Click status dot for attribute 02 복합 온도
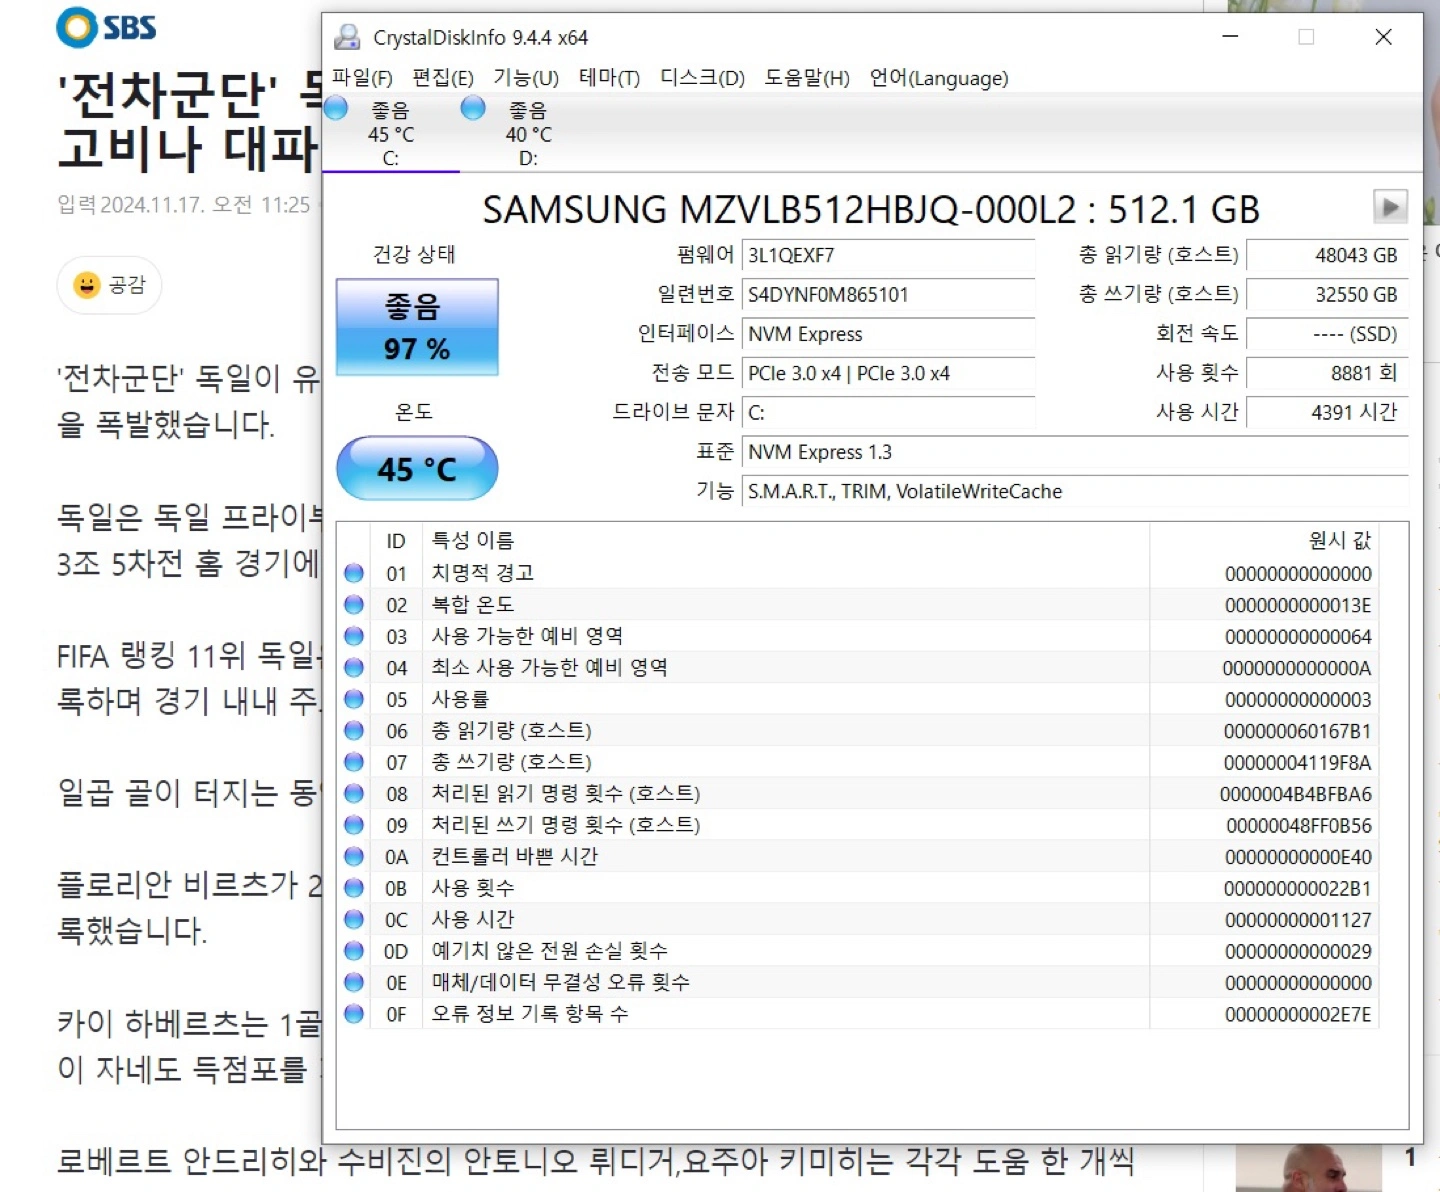 354,604
